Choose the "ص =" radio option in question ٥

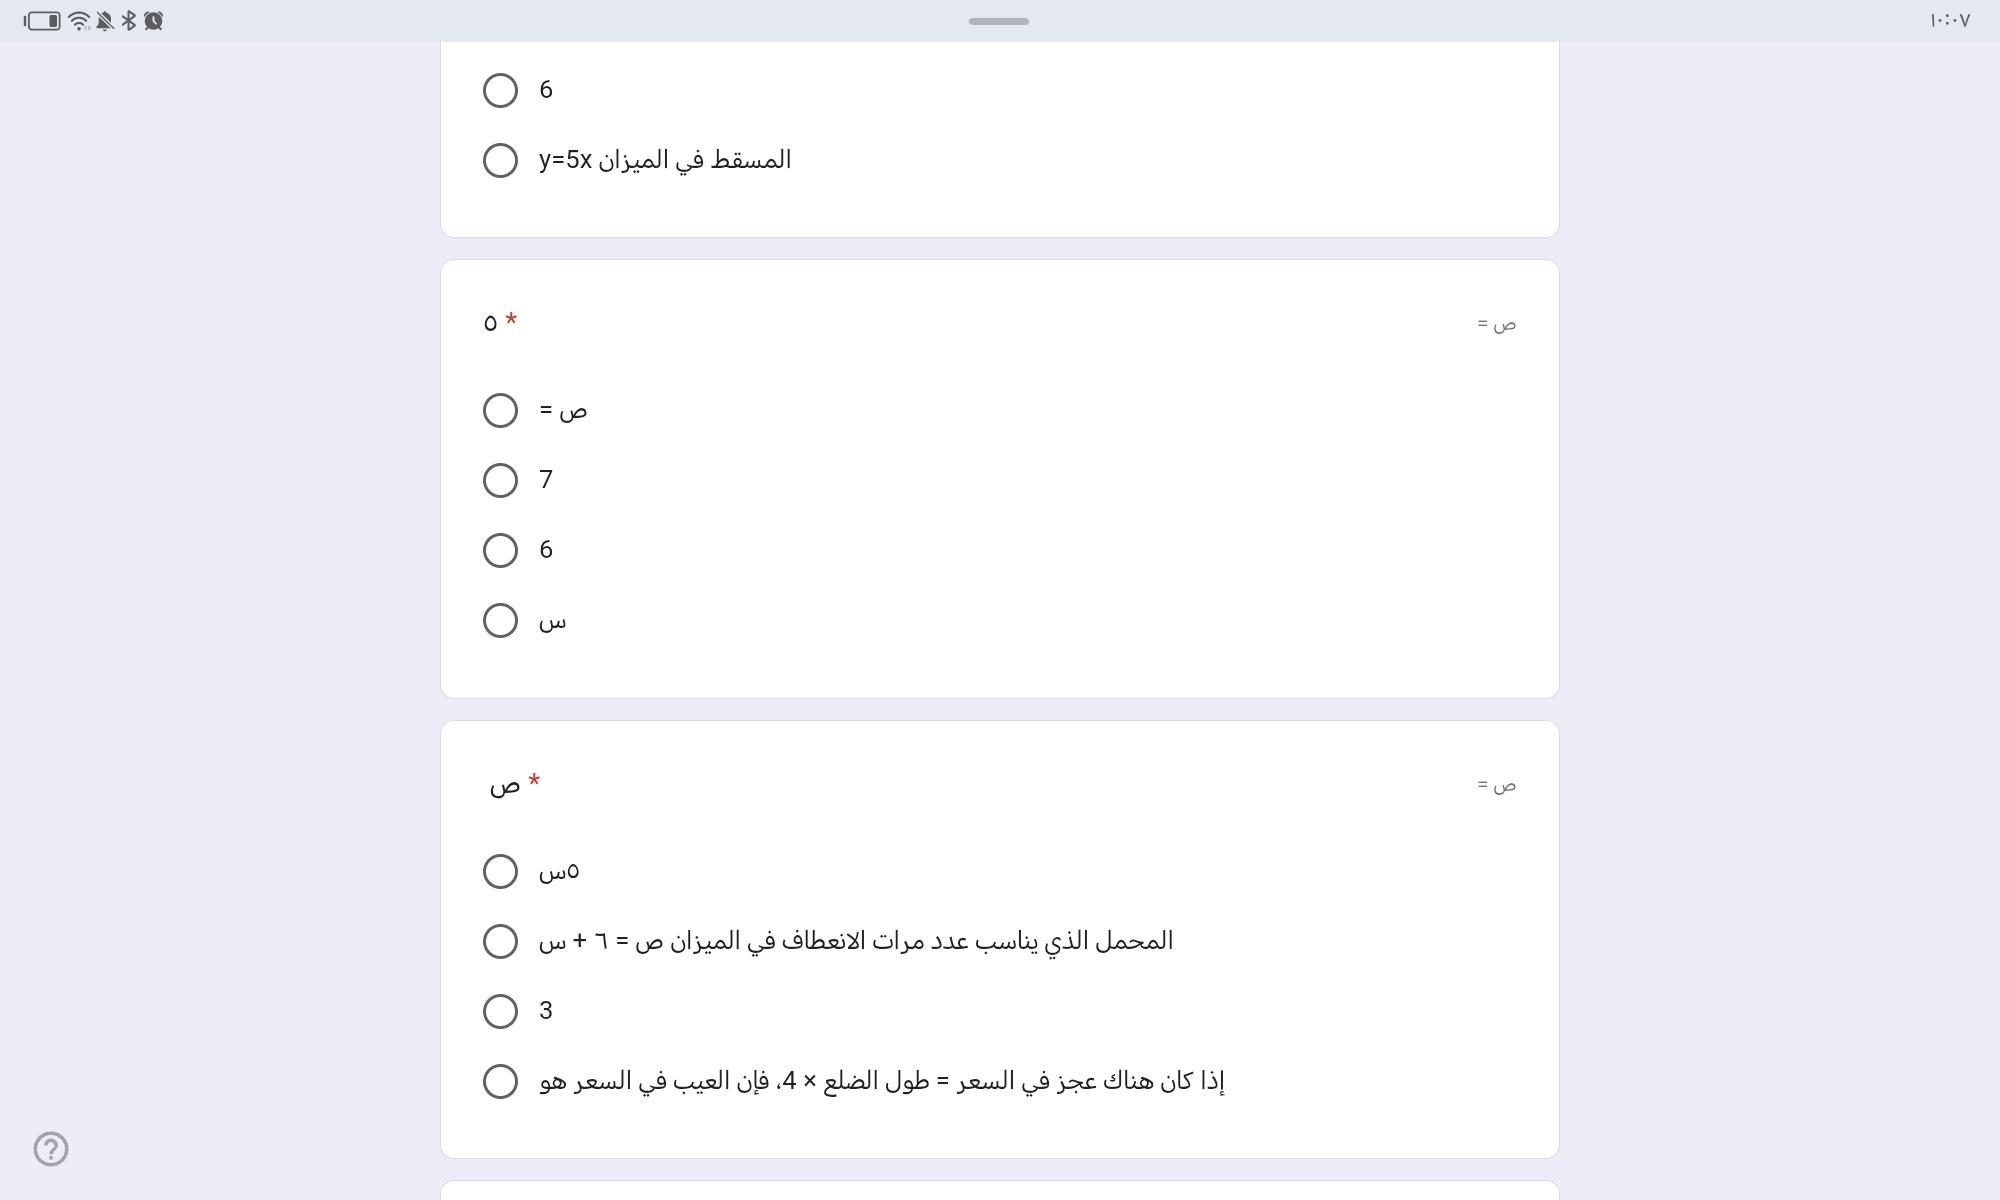point(500,410)
